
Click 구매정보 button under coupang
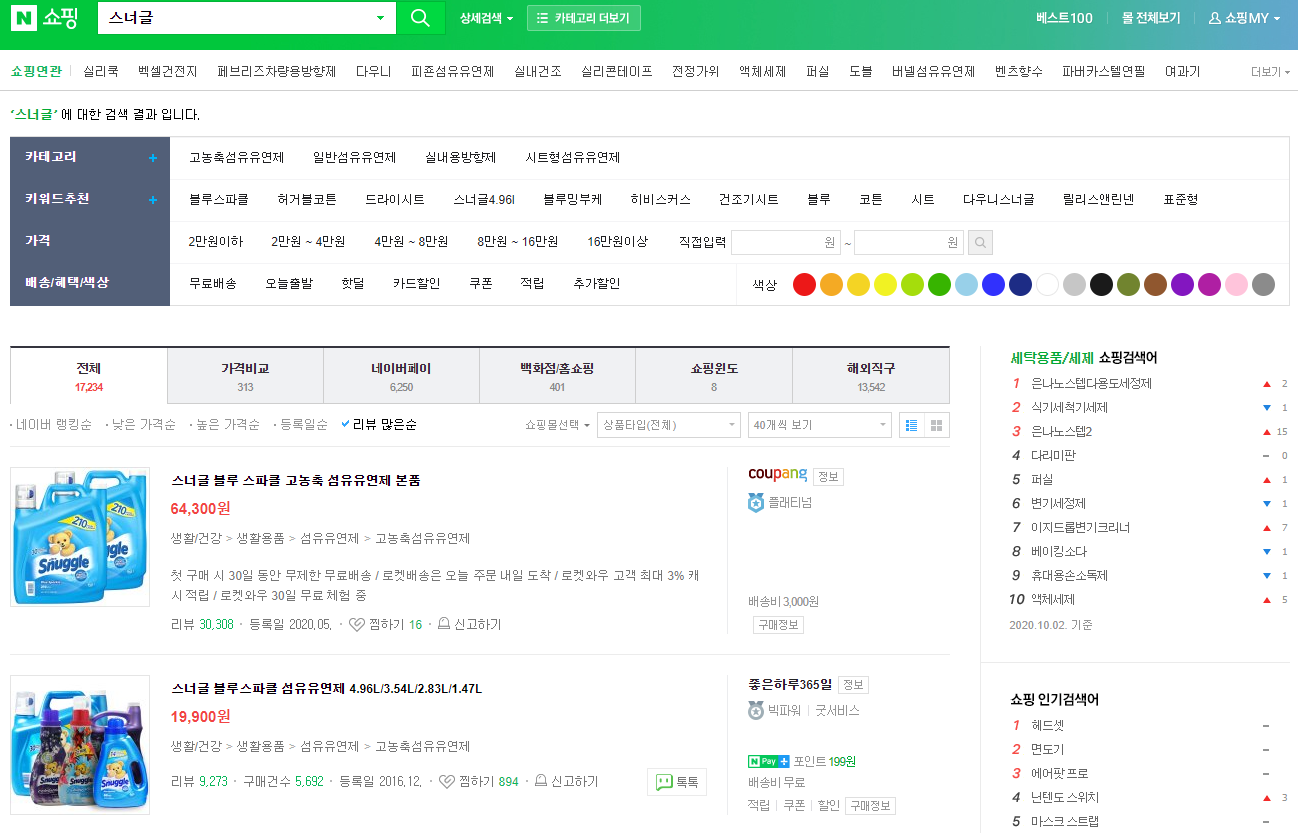(x=778, y=625)
